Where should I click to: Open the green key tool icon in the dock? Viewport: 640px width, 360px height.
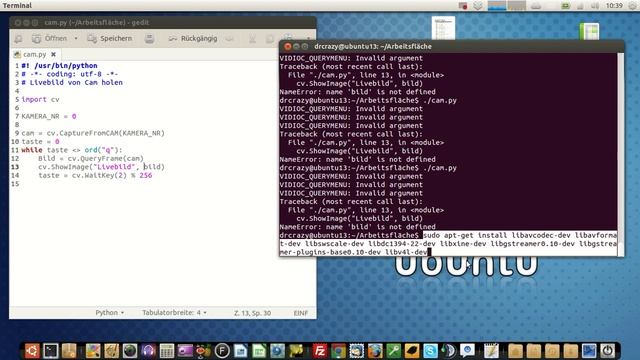pyautogui.click(x=393, y=351)
